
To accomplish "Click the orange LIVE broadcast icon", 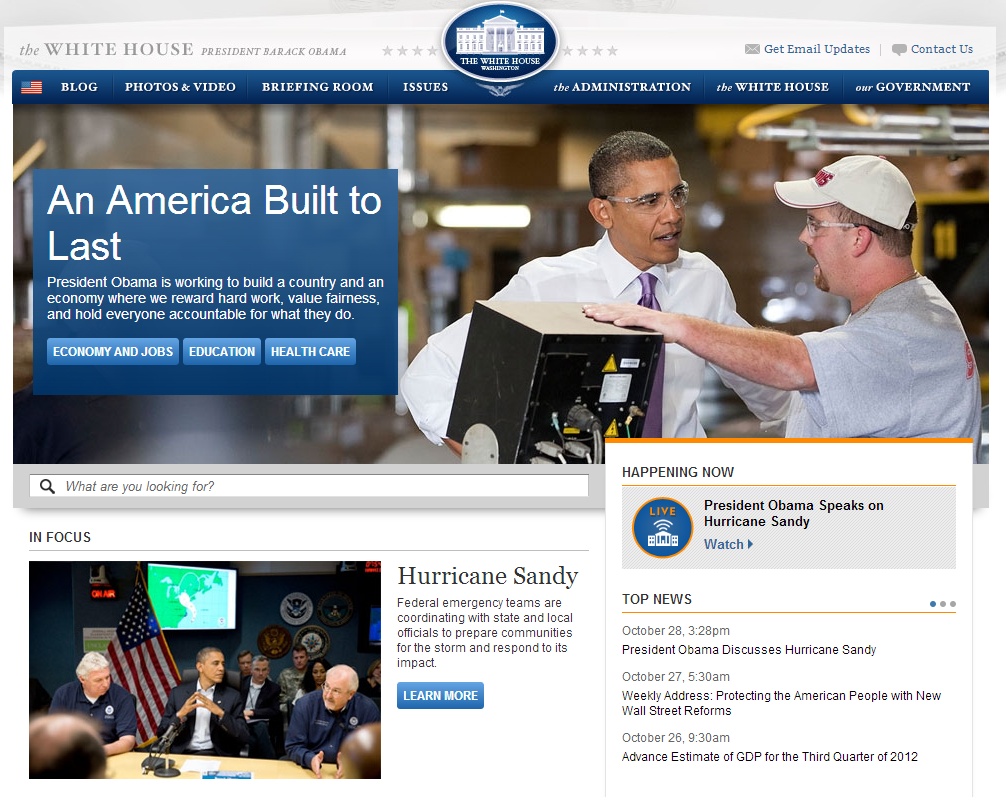I will point(662,527).
